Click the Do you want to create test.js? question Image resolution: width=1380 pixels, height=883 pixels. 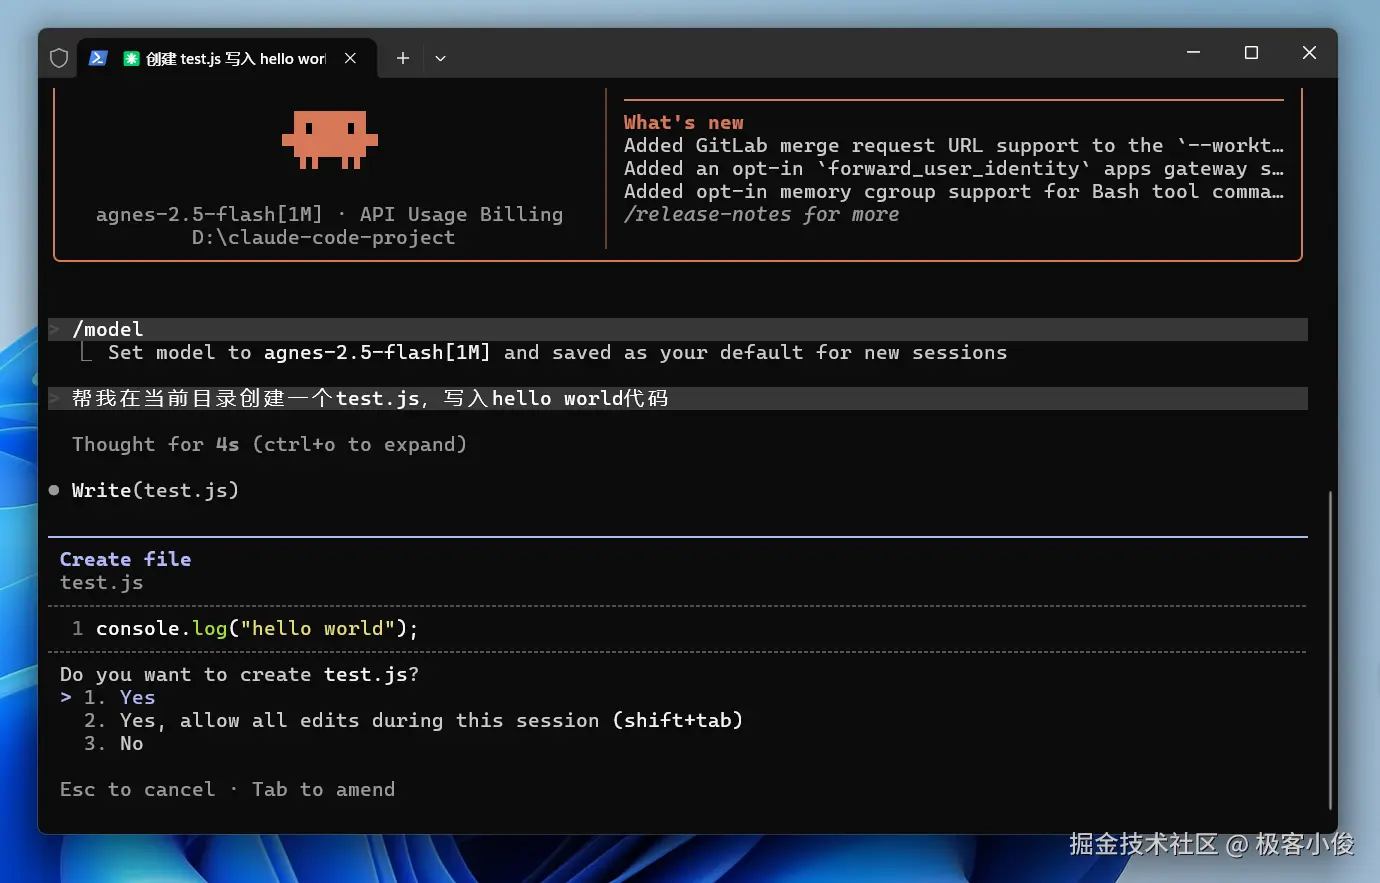(239, 674)
